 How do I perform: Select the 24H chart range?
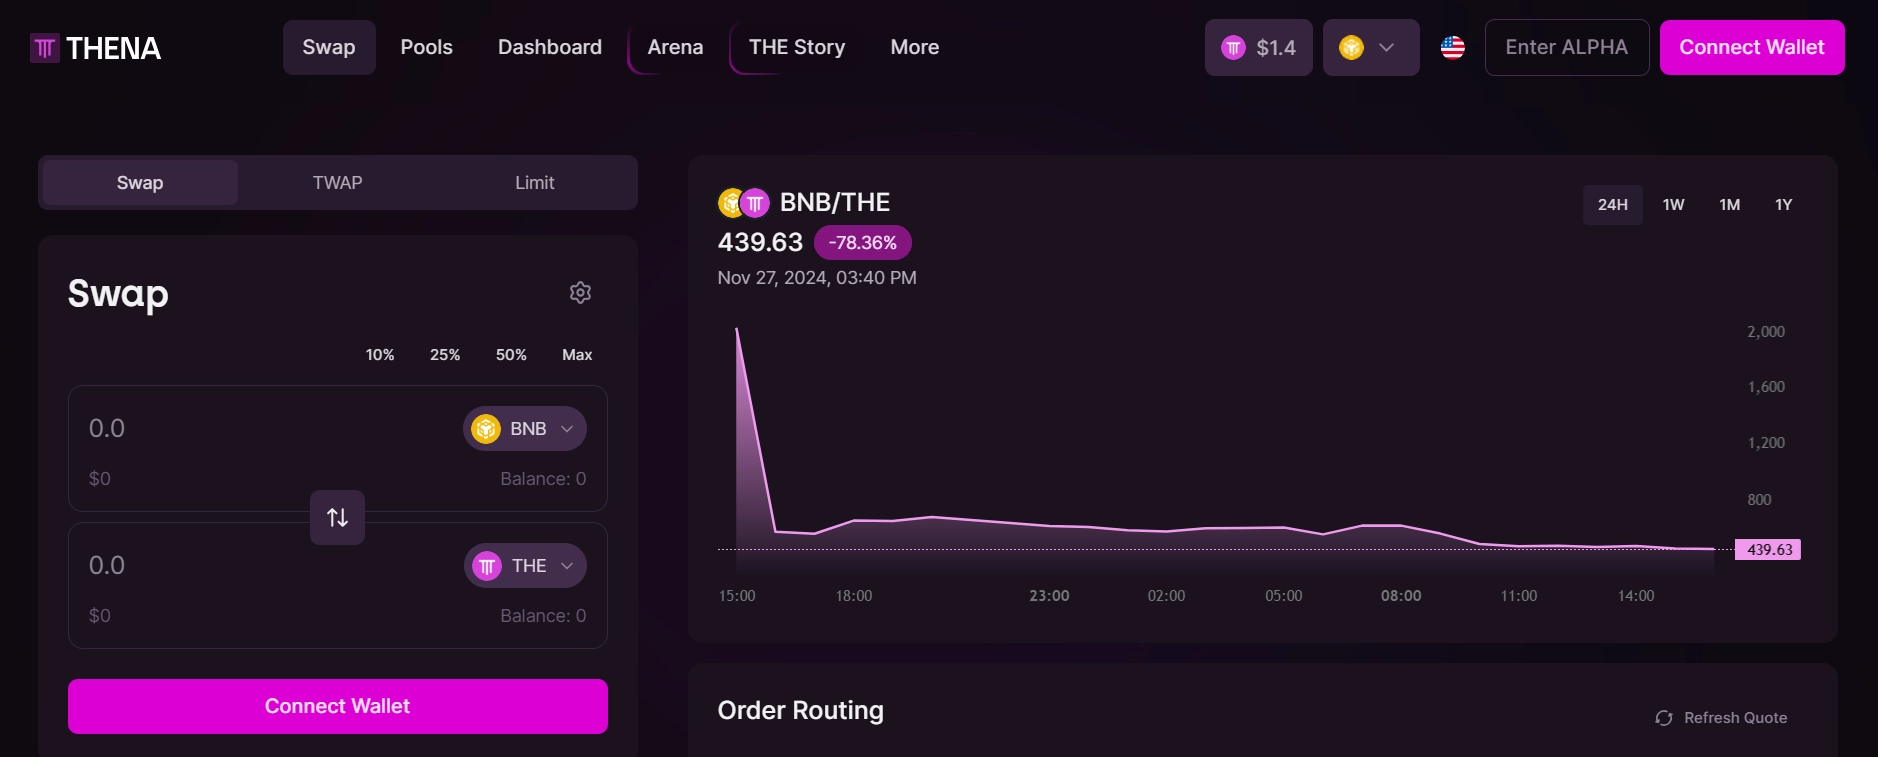pos(1612,204)
